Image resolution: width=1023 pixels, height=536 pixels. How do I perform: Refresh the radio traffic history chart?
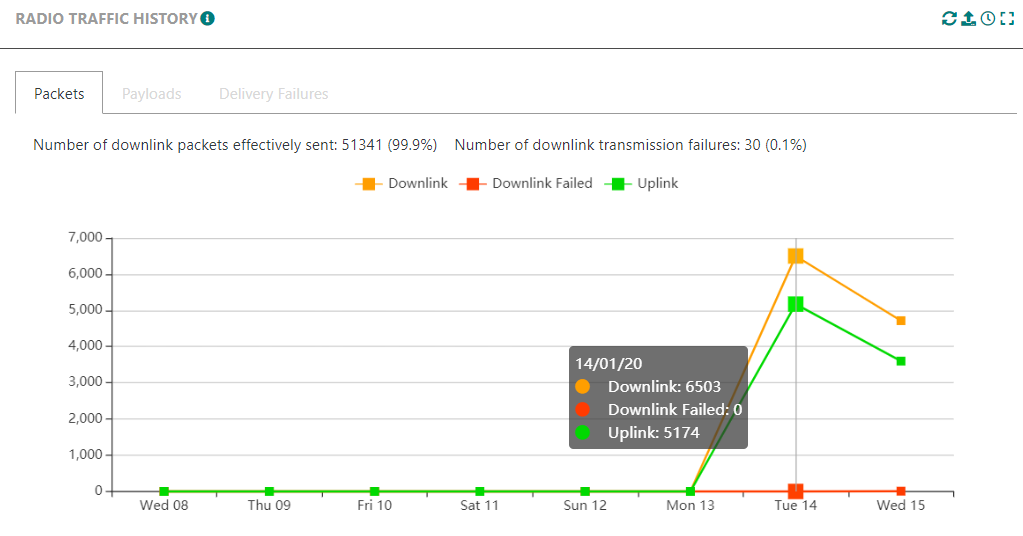click(949, 19)
